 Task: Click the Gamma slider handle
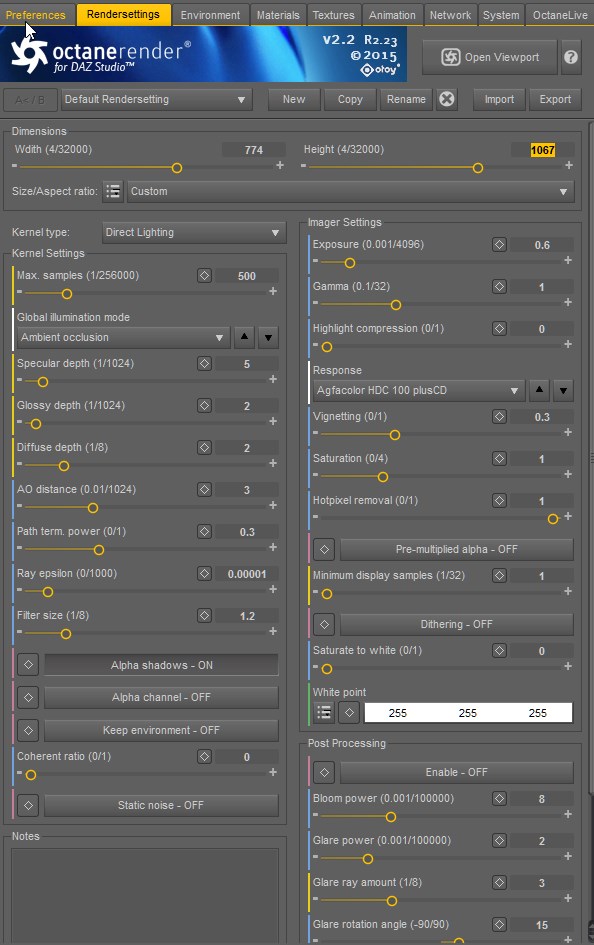click(396, 305)
